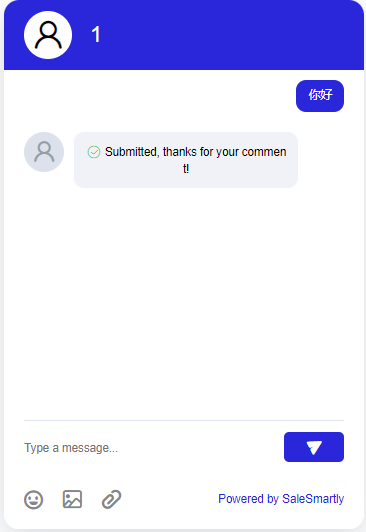Click the empty conversation area below messages
Screen dimensions: 366x532
click(184, 302)
